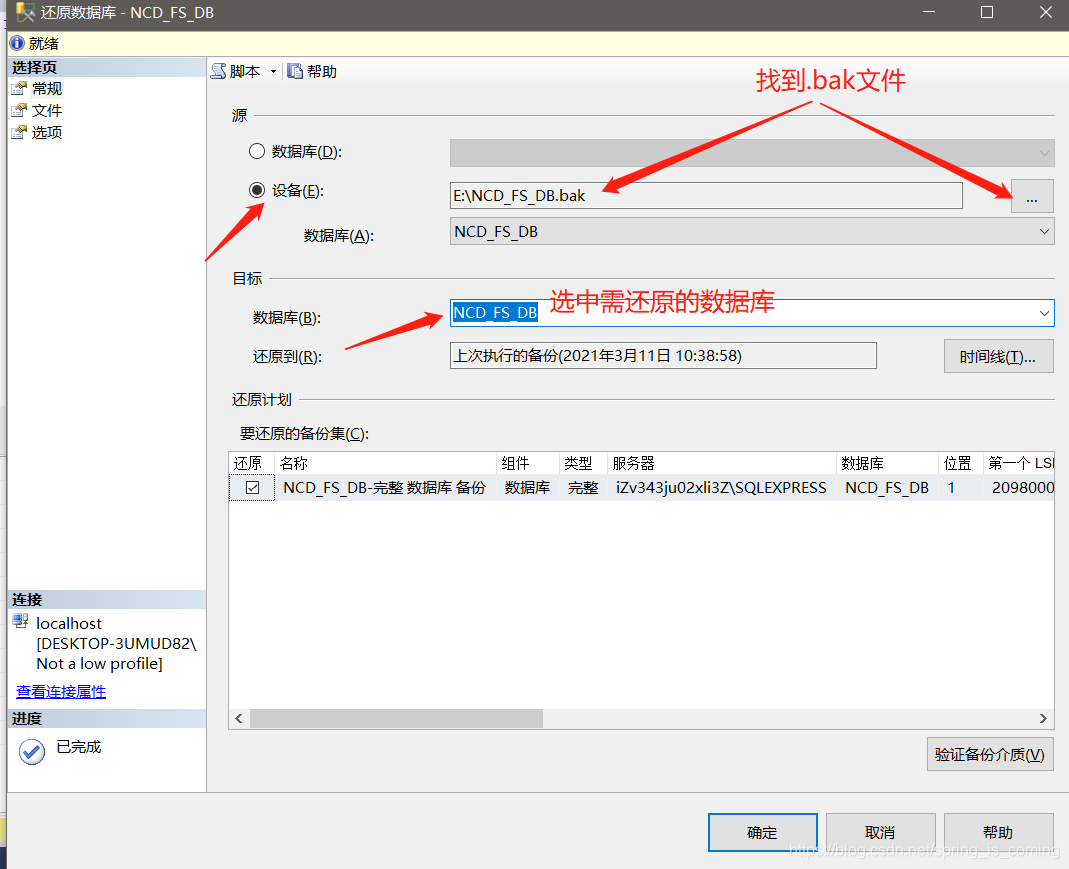Open the 常规 page

pos(47,89)
